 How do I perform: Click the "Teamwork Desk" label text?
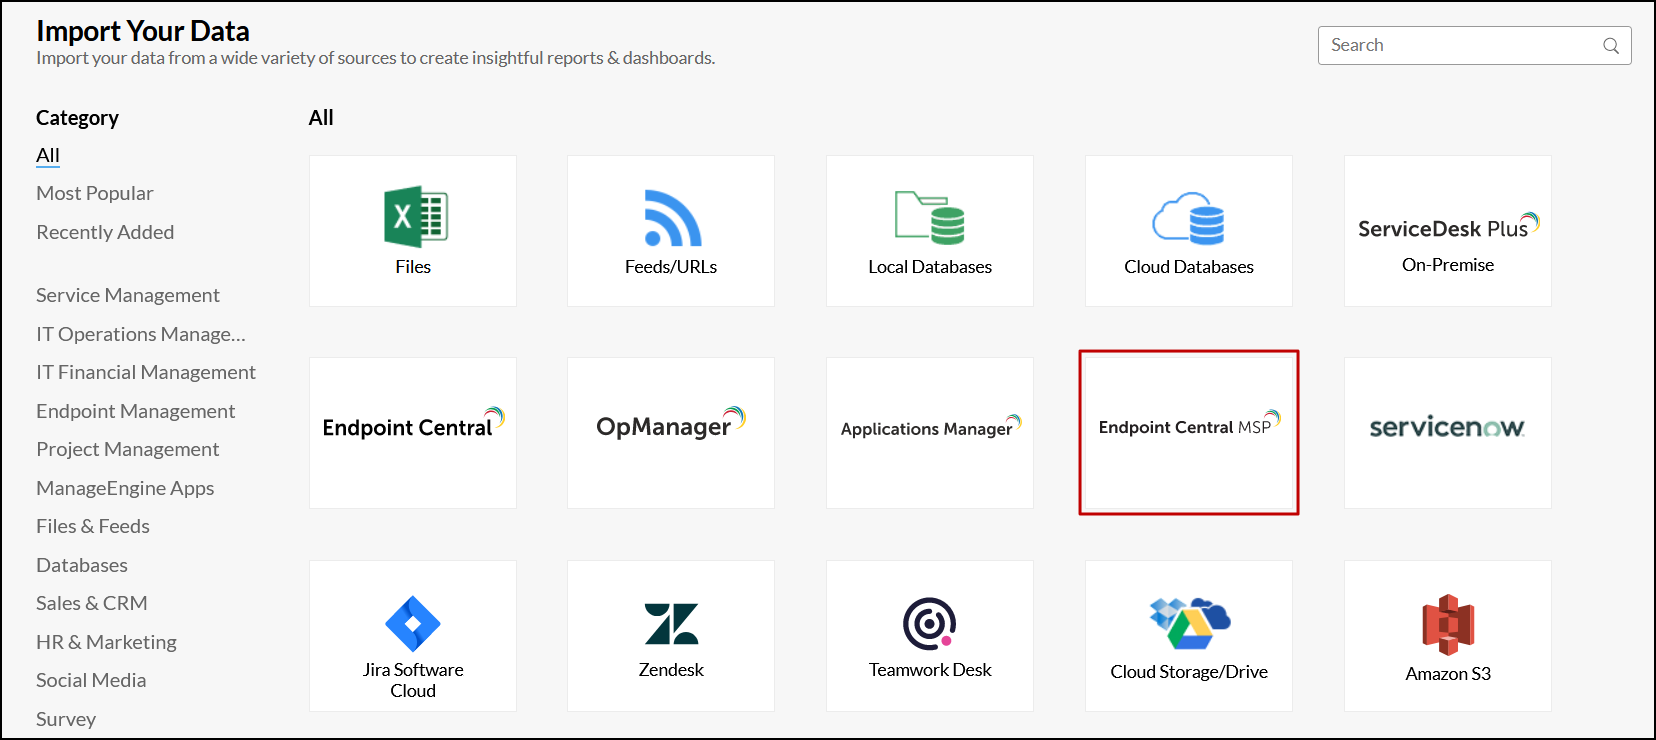click(x=930, y=670)
